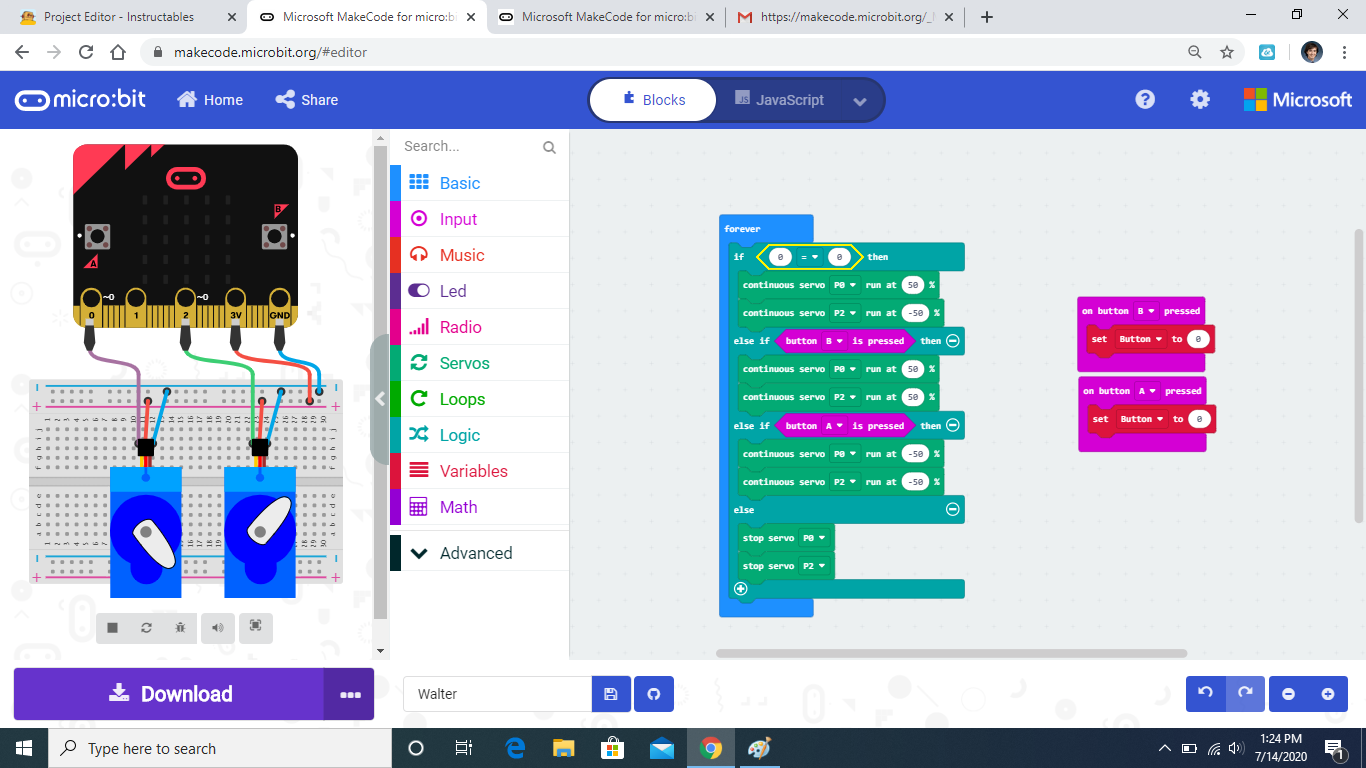Image resolution: width=1366 pixels, height=768 pixels.
Task: Redo the last undone change
Action: (x=1245, y=694)
